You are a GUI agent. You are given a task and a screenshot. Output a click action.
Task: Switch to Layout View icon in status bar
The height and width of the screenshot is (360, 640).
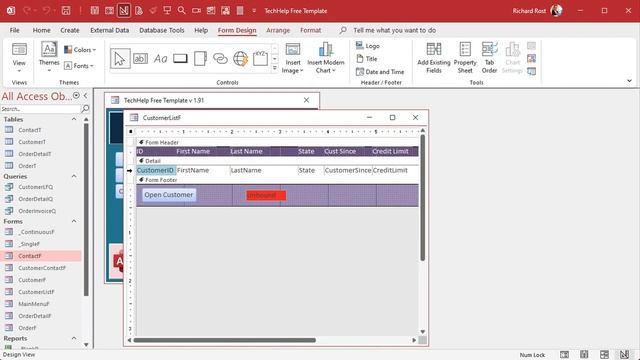point(604,355)
